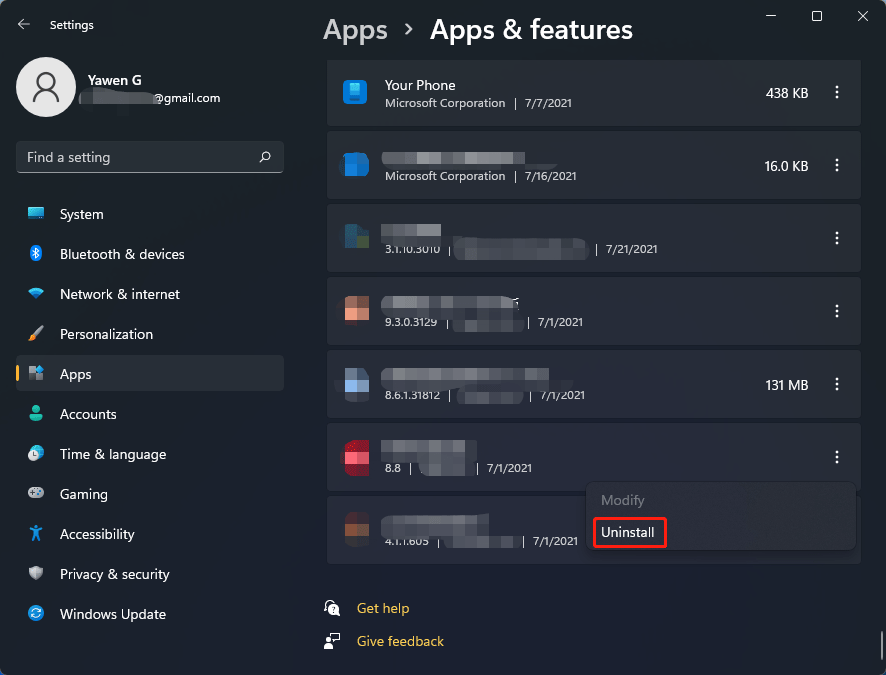Click the Get help link

(x=382, y=608)
